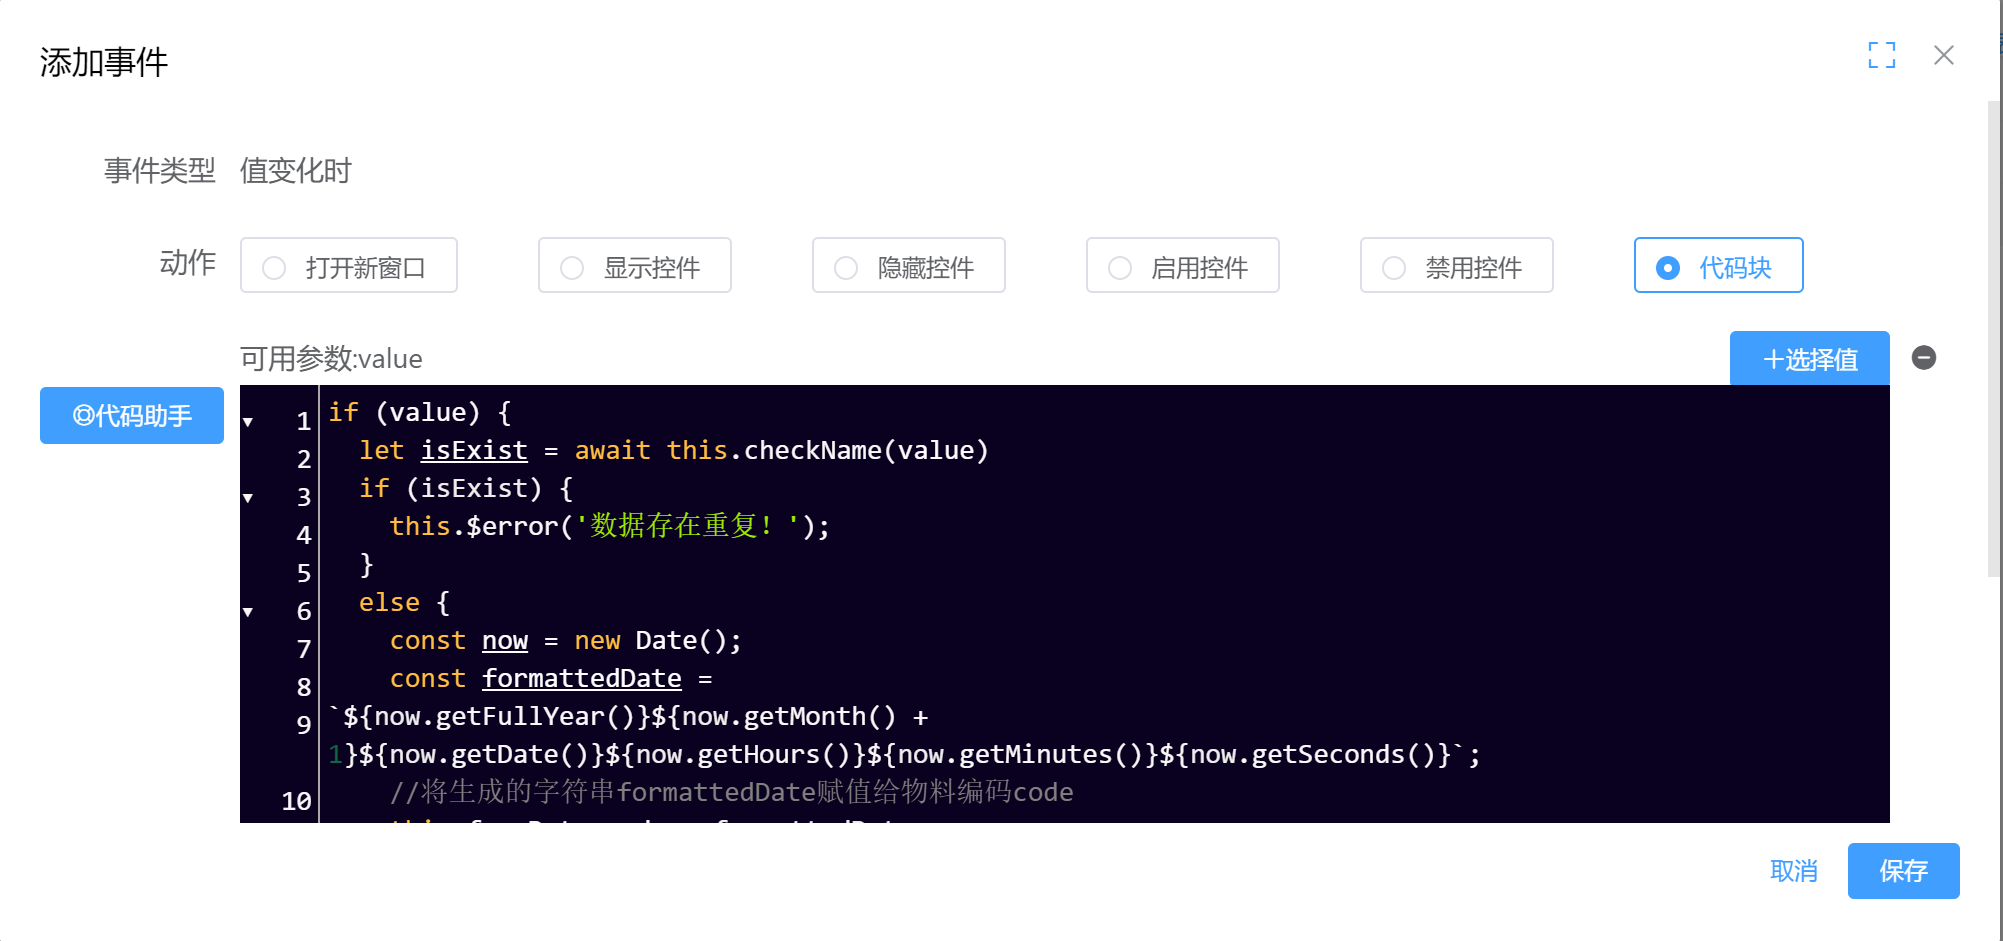Click the fullscreen expand icon
Screen dimensions: 2003x941
coord(1881,55)
